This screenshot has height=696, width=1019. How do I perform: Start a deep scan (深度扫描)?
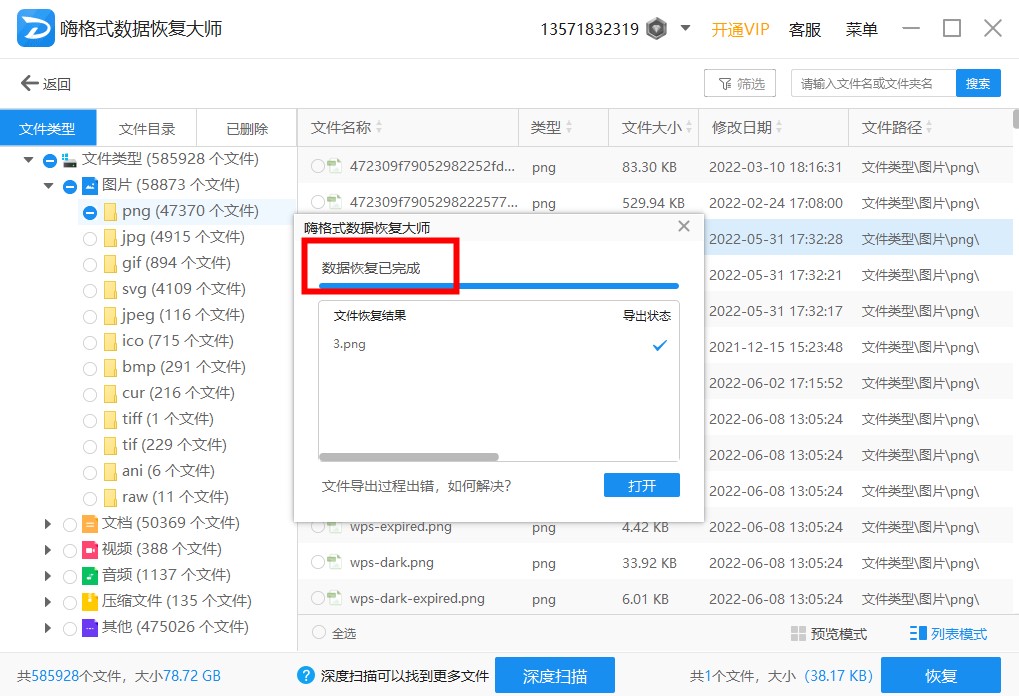point(554,675)
